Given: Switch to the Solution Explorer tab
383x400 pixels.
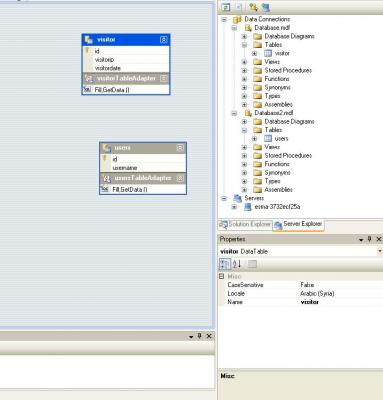Looking at the screenshot, I should pyautogui.click(x=245, y=225).
